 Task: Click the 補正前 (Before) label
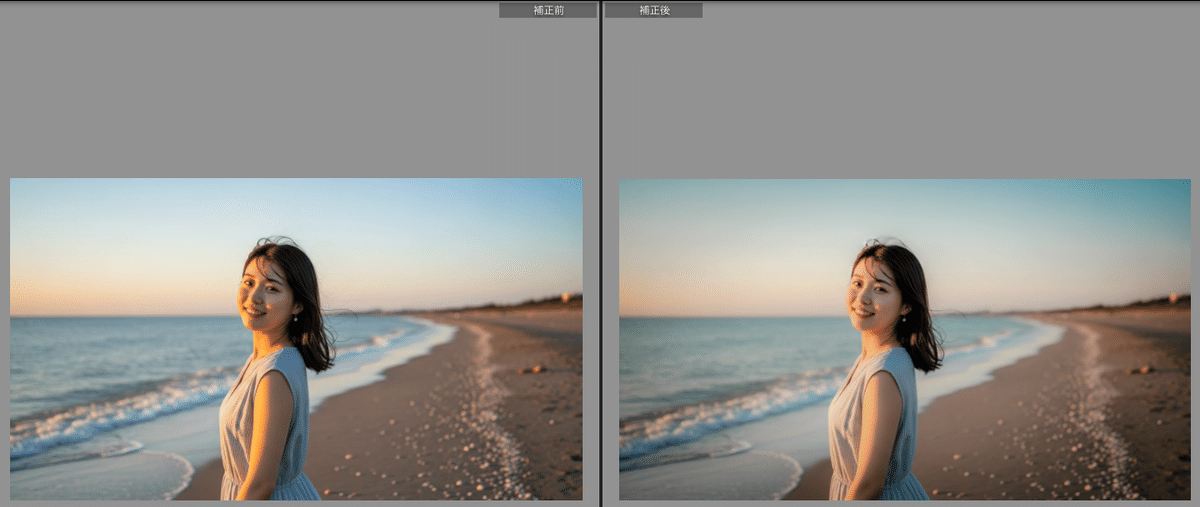tap(547, 10)
